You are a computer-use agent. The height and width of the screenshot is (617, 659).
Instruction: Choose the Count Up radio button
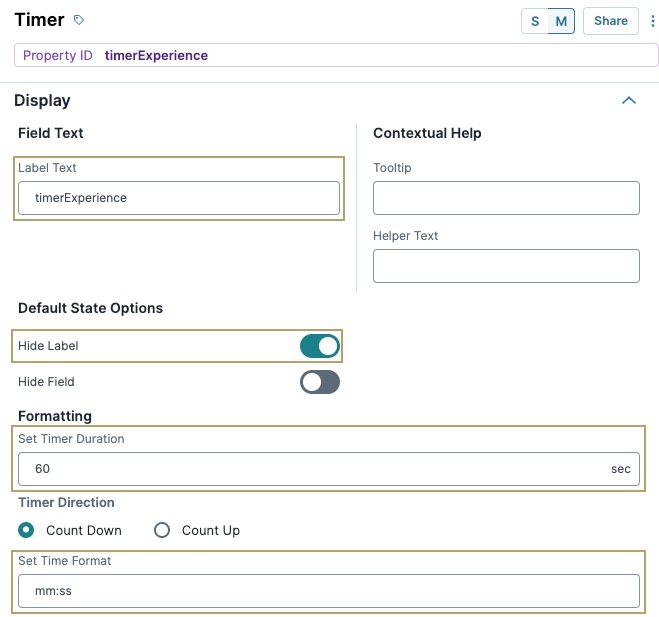click(162, 530)
